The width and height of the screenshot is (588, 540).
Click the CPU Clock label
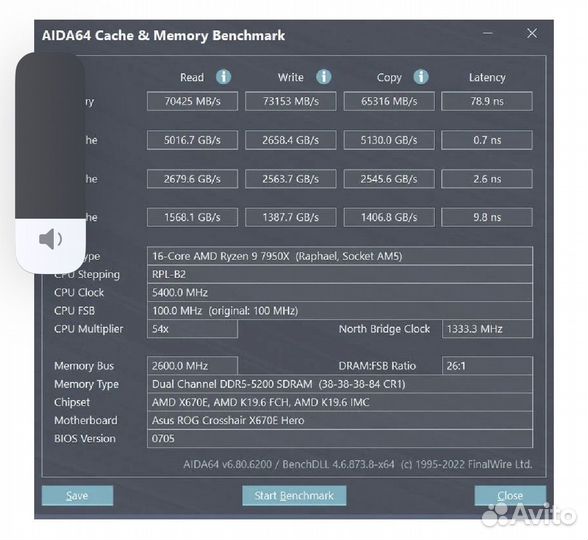(x=79, y=292)
